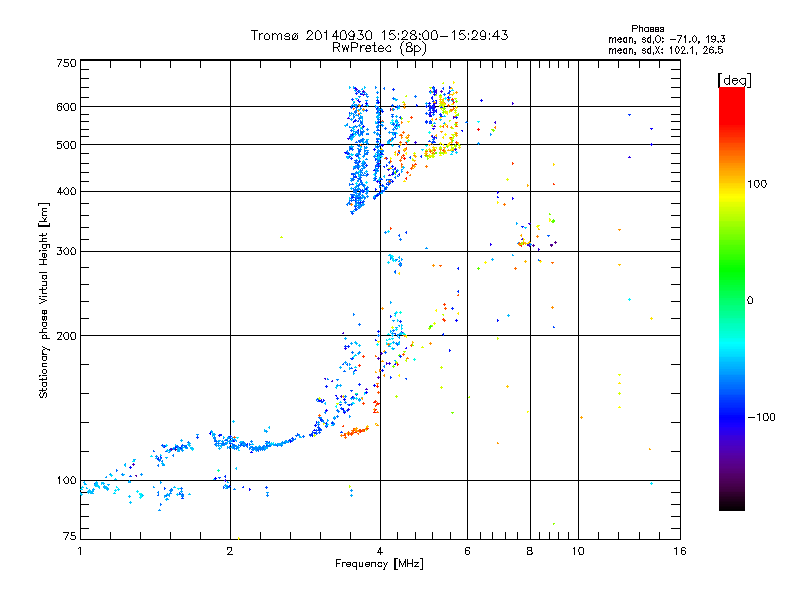
Task: Click the "Frequency [MHz]" axis label
Action: tap(379, 564)
